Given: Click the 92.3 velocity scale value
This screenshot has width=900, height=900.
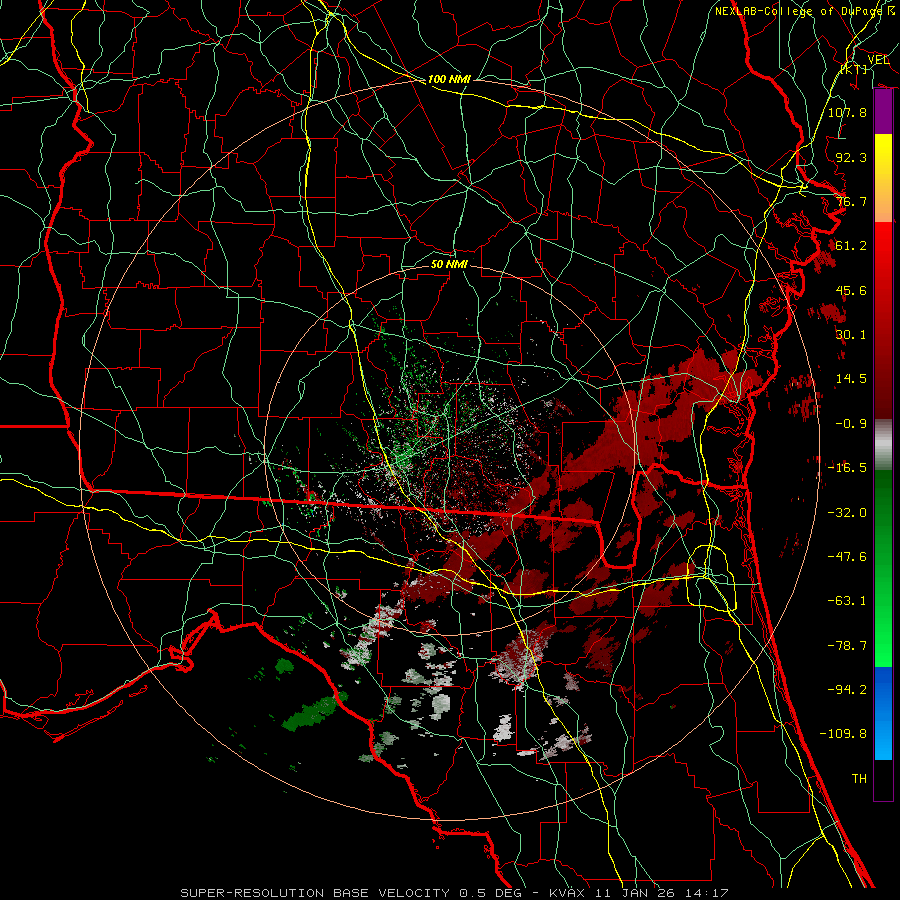Looking at the screenshot, I should (851, 157).
